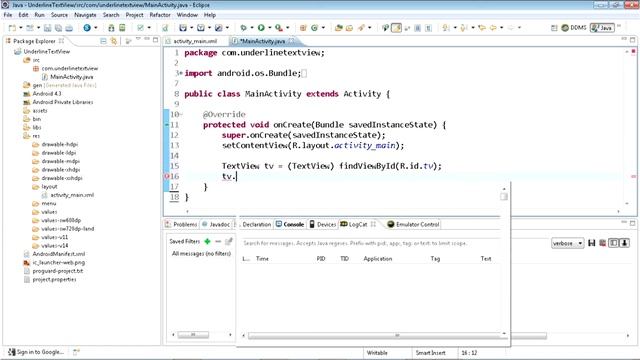Click the Java perspective button
This screenshot has width=640, height=360.
[602, 28]
